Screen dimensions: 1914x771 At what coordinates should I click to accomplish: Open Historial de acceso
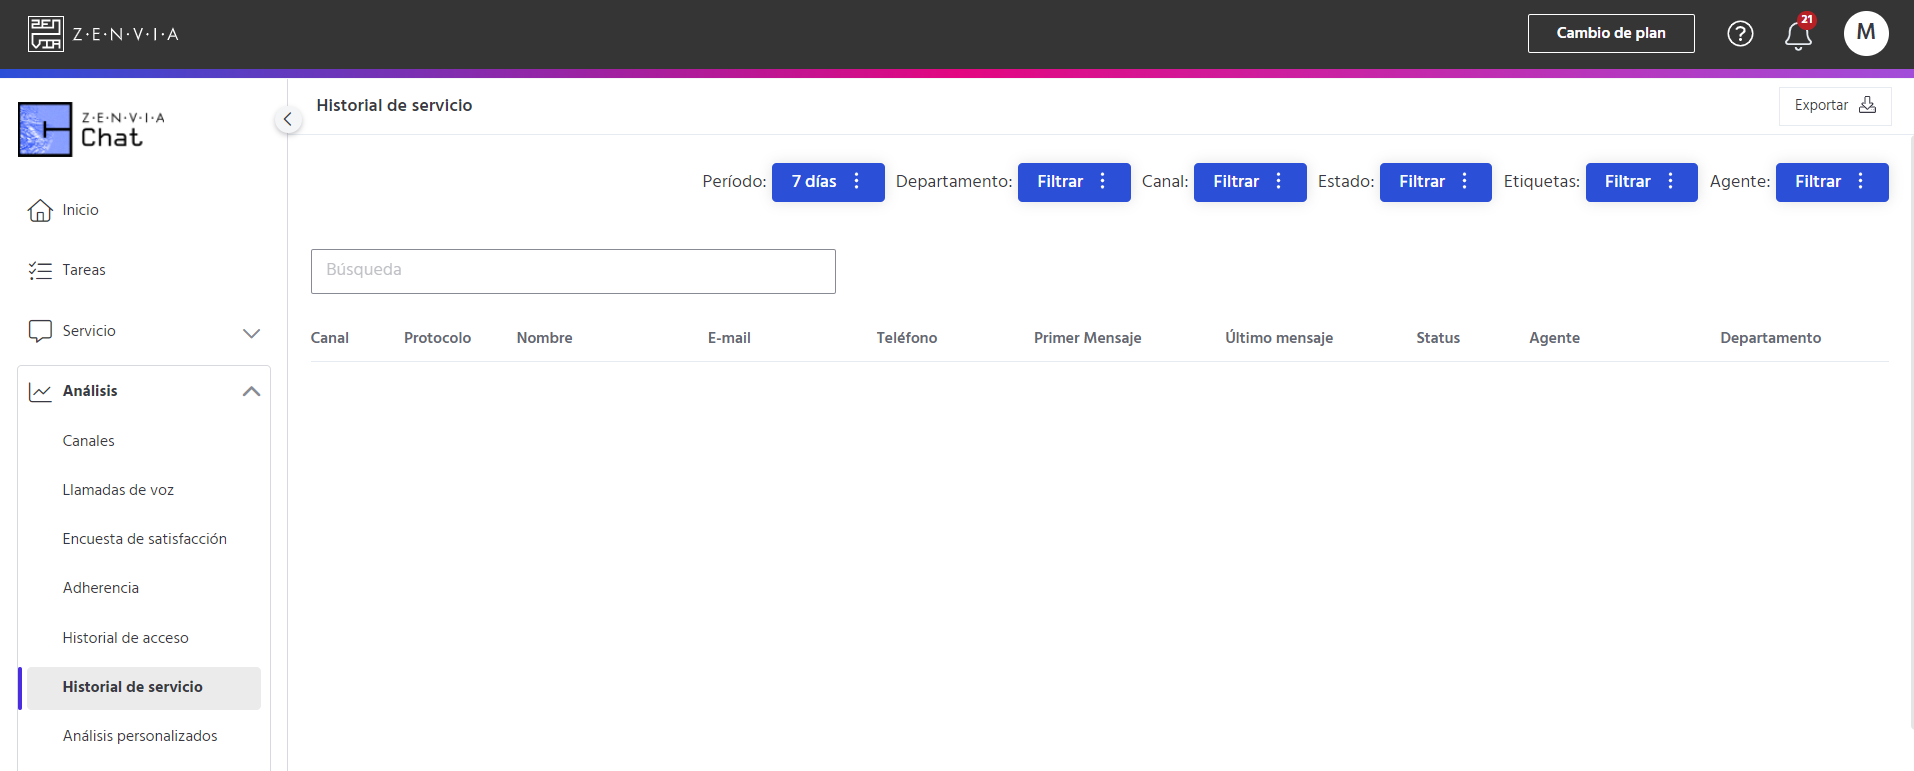point(126,638)
